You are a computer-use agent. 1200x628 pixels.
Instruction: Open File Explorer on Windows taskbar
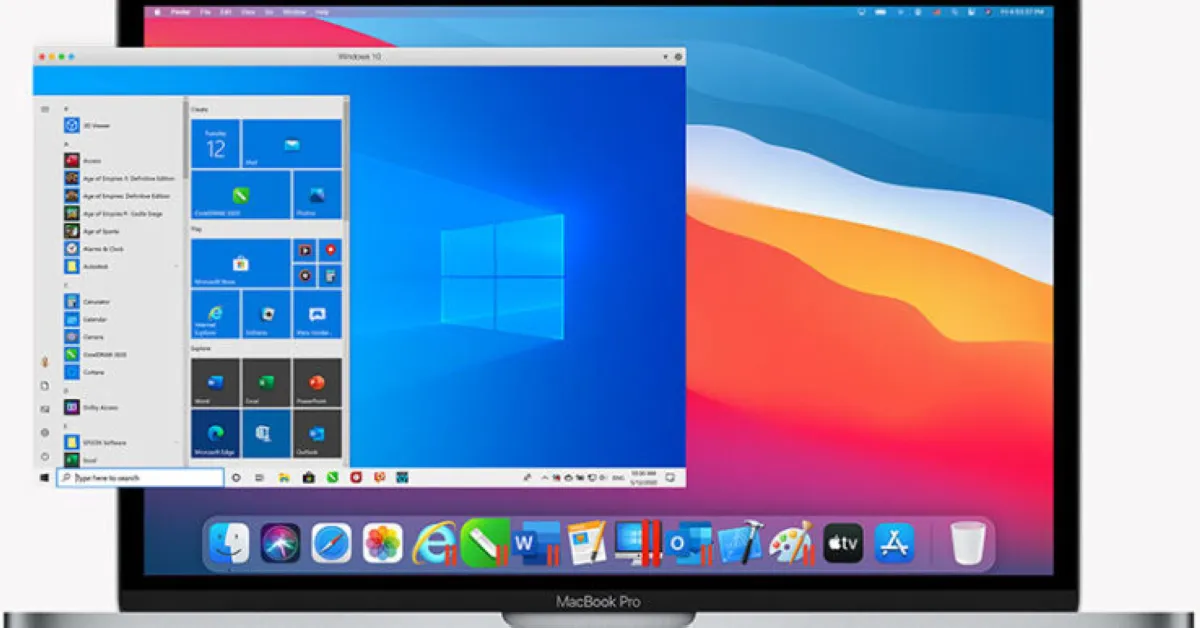pyautogui.click(x=284, y=478)
